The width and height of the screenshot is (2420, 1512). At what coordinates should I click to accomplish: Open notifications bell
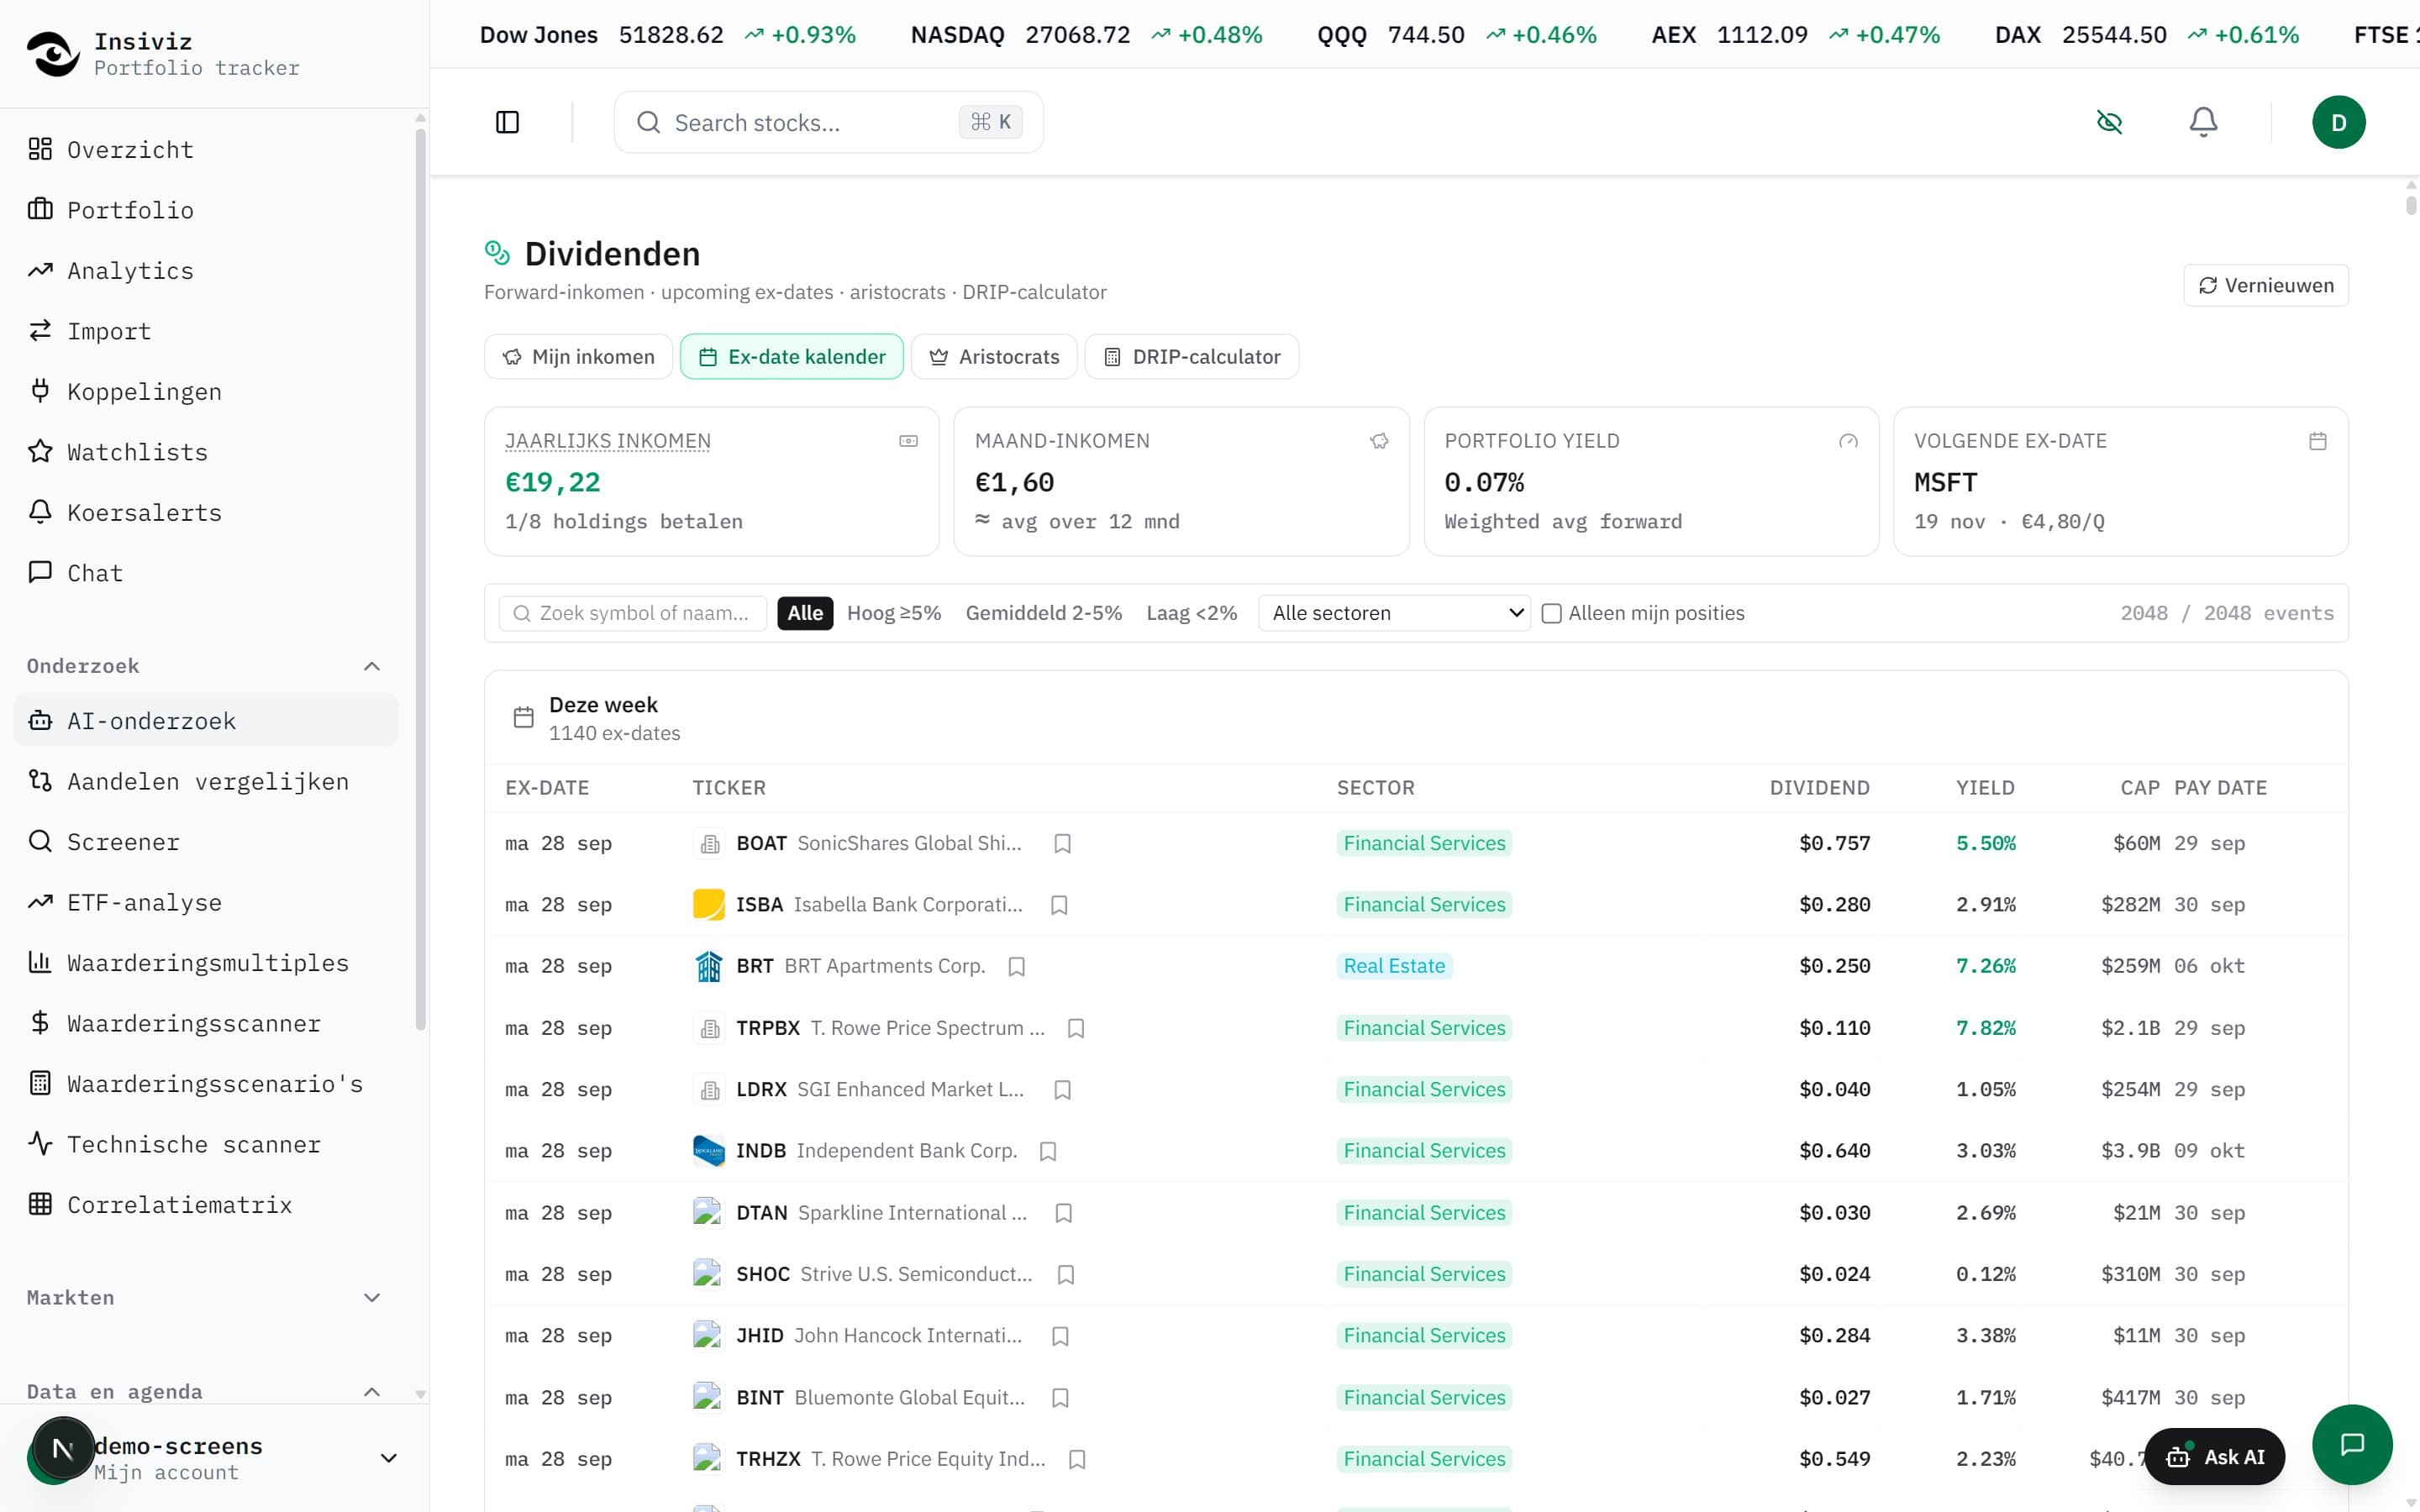[x=2203, y=122]
